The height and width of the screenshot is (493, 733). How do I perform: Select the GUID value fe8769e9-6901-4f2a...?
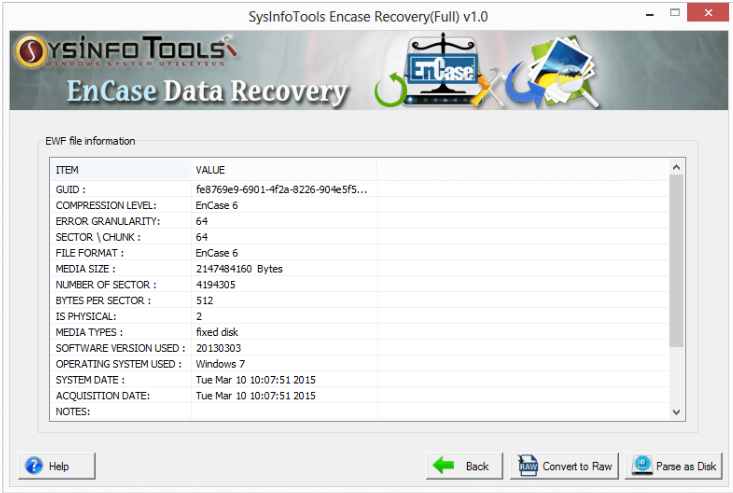point(281,189)
